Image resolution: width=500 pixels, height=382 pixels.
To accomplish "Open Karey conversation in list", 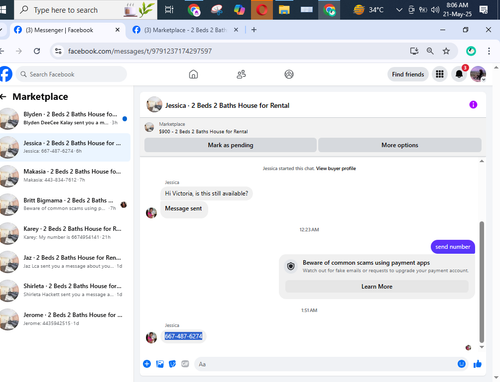I will 65,233.
